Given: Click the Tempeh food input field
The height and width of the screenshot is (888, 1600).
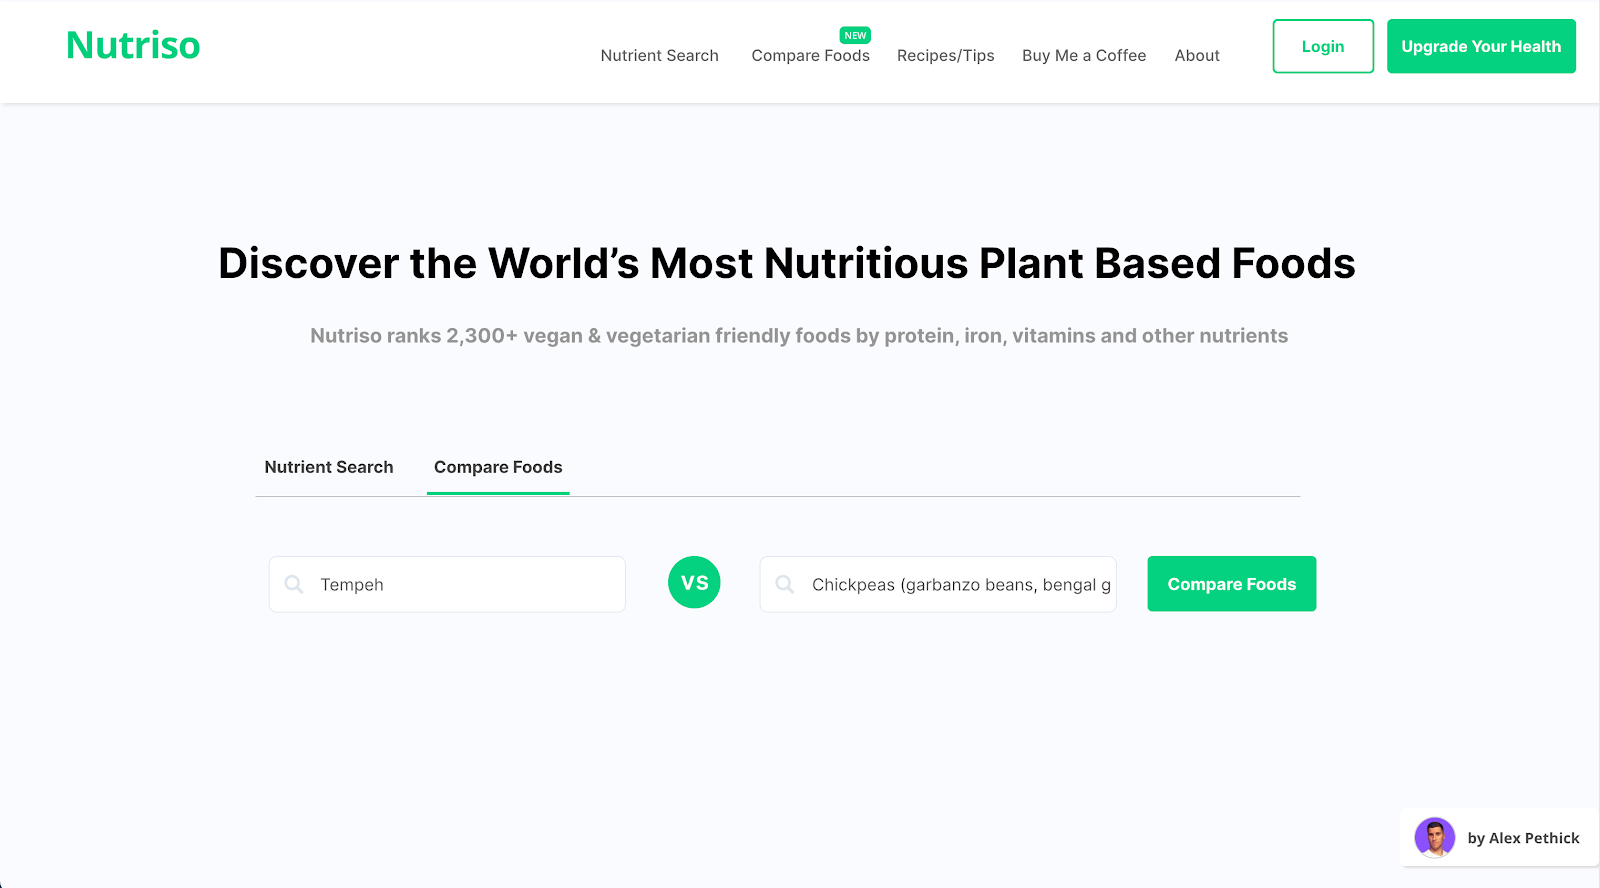Looking at the screenshot, I should (x=447, y=584).
